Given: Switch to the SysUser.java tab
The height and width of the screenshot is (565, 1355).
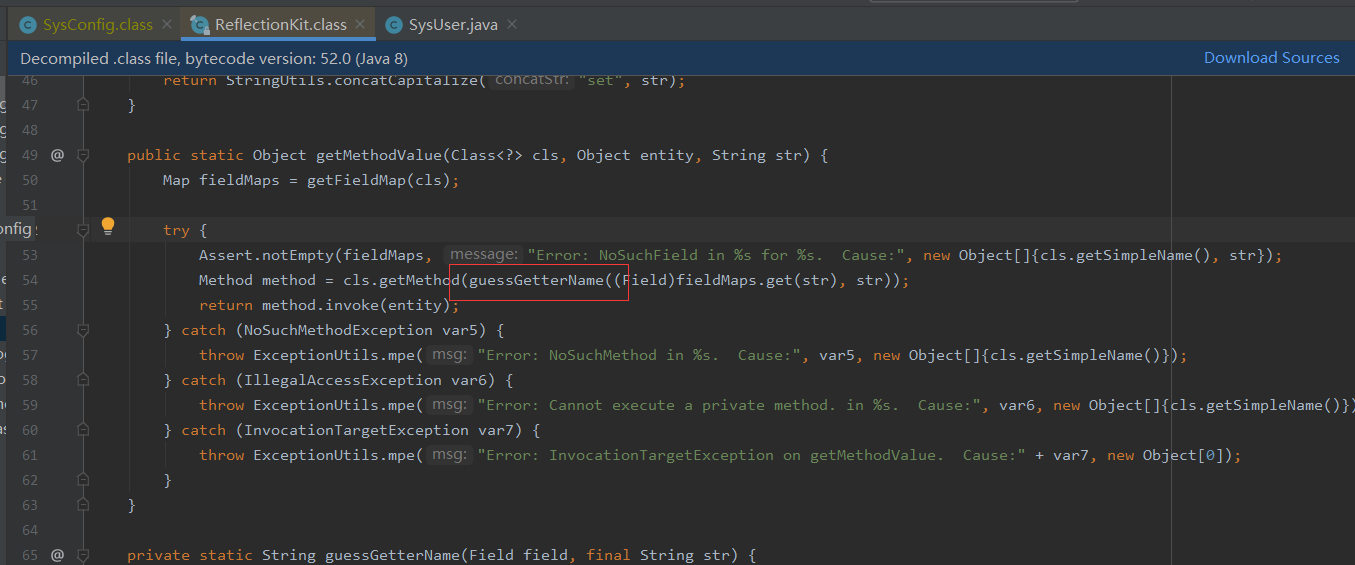Looking at the screenshot, I should click(x=454, y=24).
